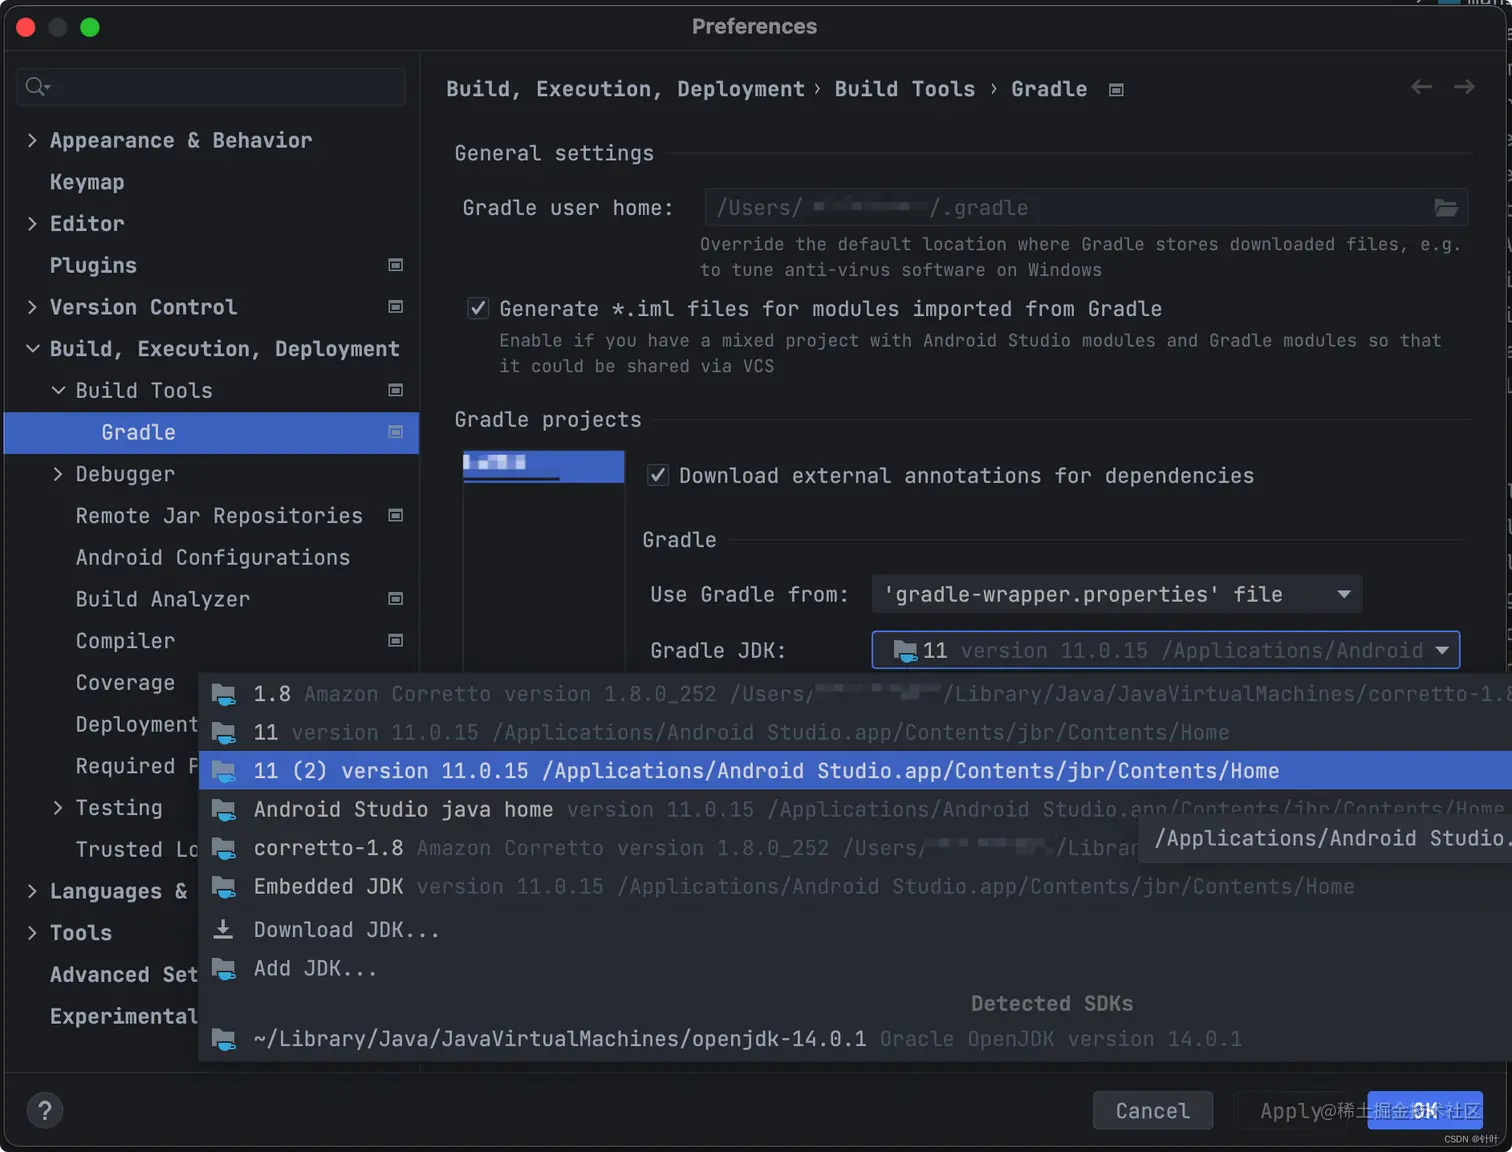Click the navigate forward arrow
This screenshot has width=1512, height=1152.
pyautogui.click(x=1464, y=87)
